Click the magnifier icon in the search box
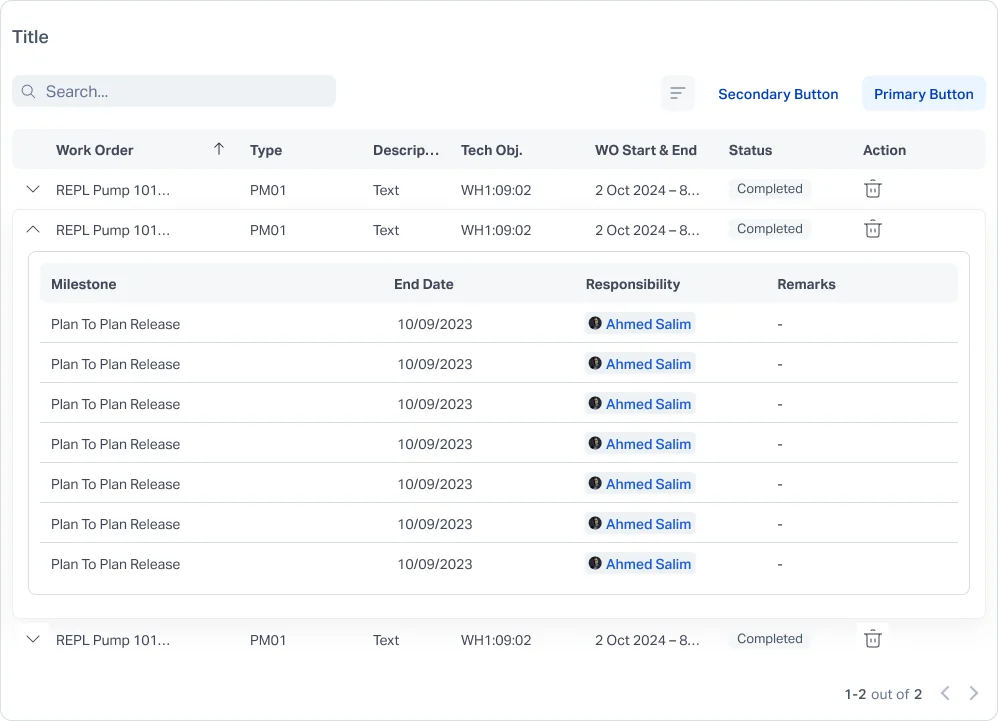The image size is (998, 721). [28, 92]
